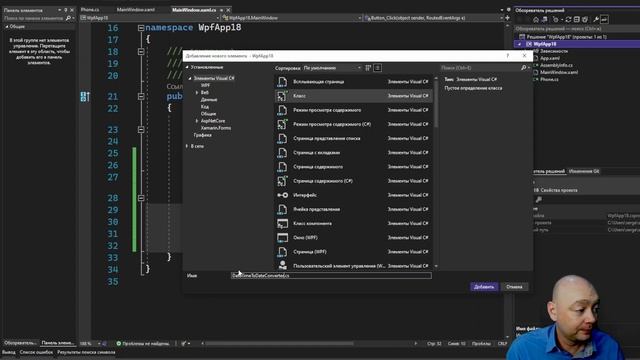
Task: Click Home icon in Solution Explorer toolbar
Action: click(x=536, y=19)
